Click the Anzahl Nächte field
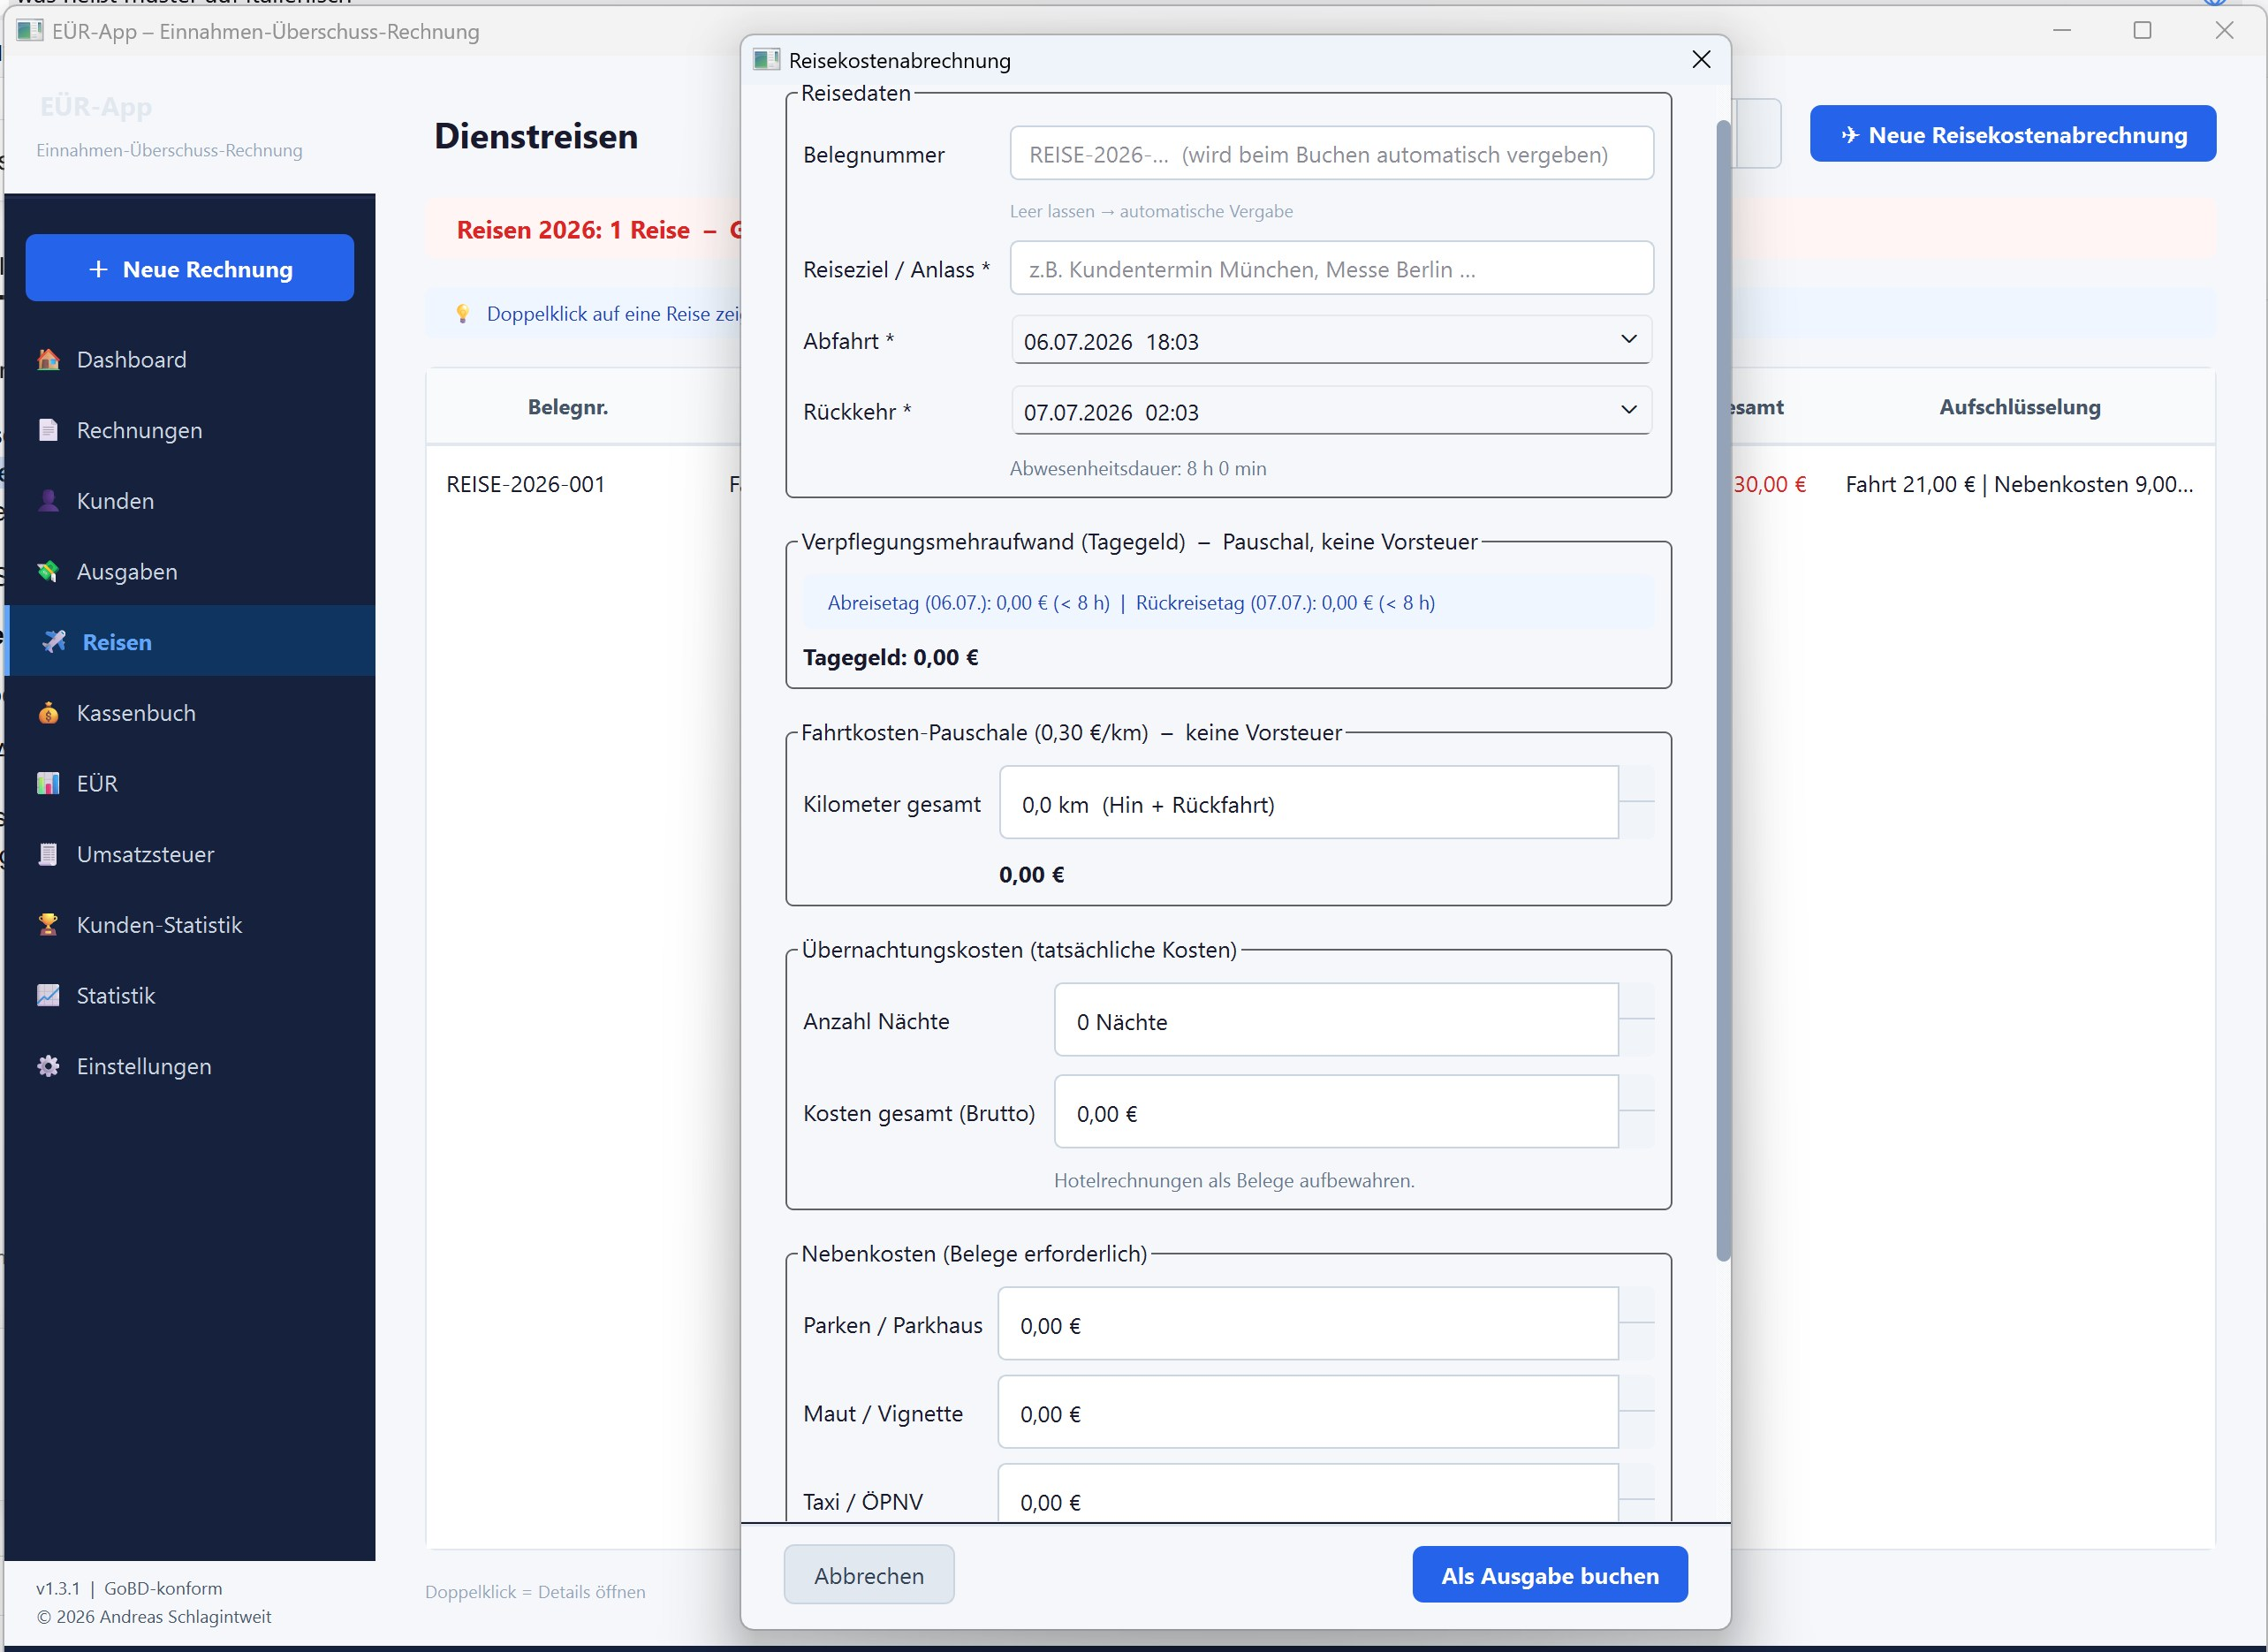The image size is (2268, 1652). (1336, 1020)
